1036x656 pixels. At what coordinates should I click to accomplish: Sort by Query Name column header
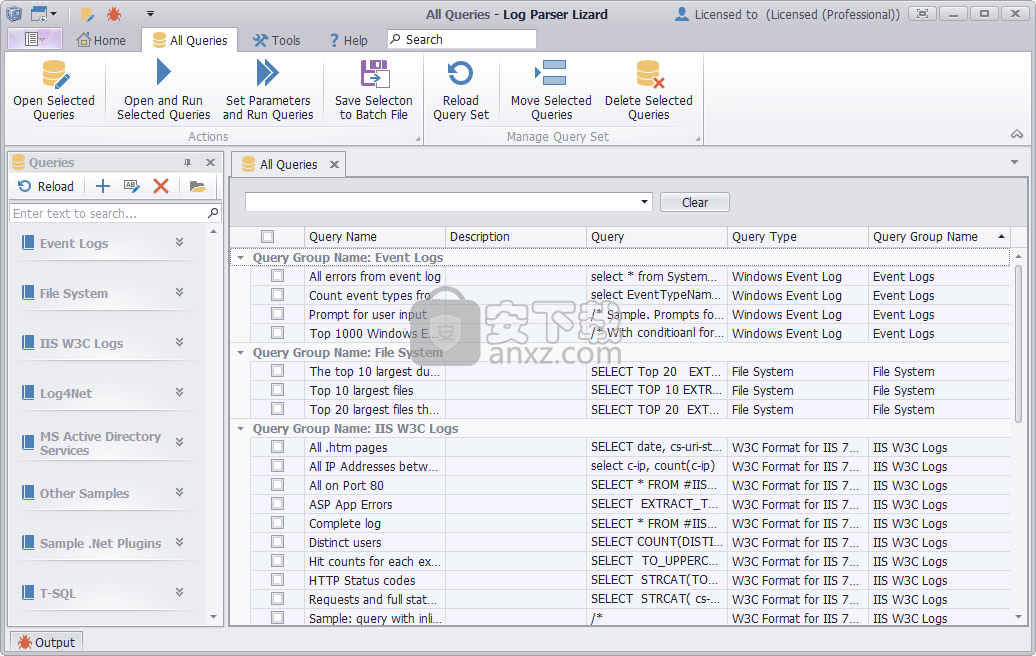point(375,237)
